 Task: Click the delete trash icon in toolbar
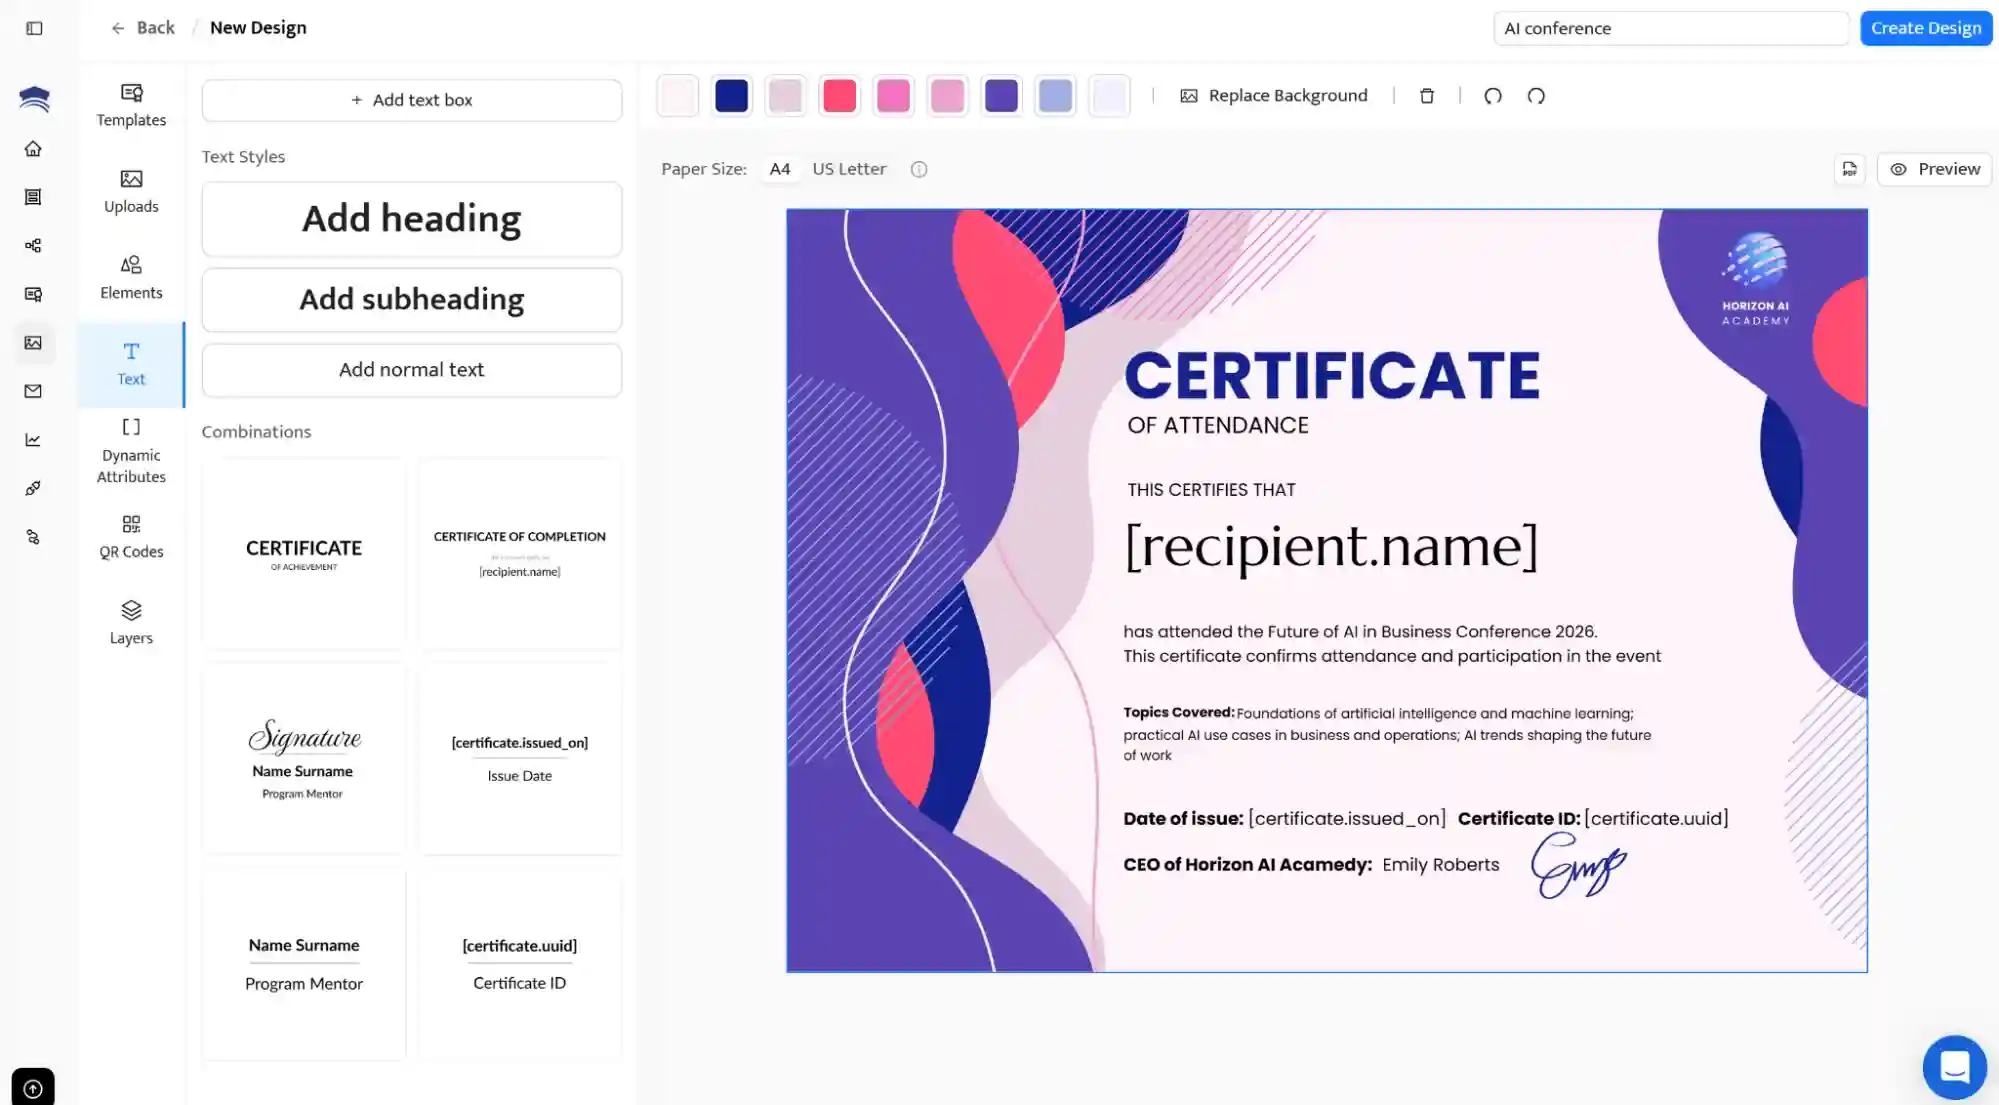pyautogui.click(x=1427, y=96)
